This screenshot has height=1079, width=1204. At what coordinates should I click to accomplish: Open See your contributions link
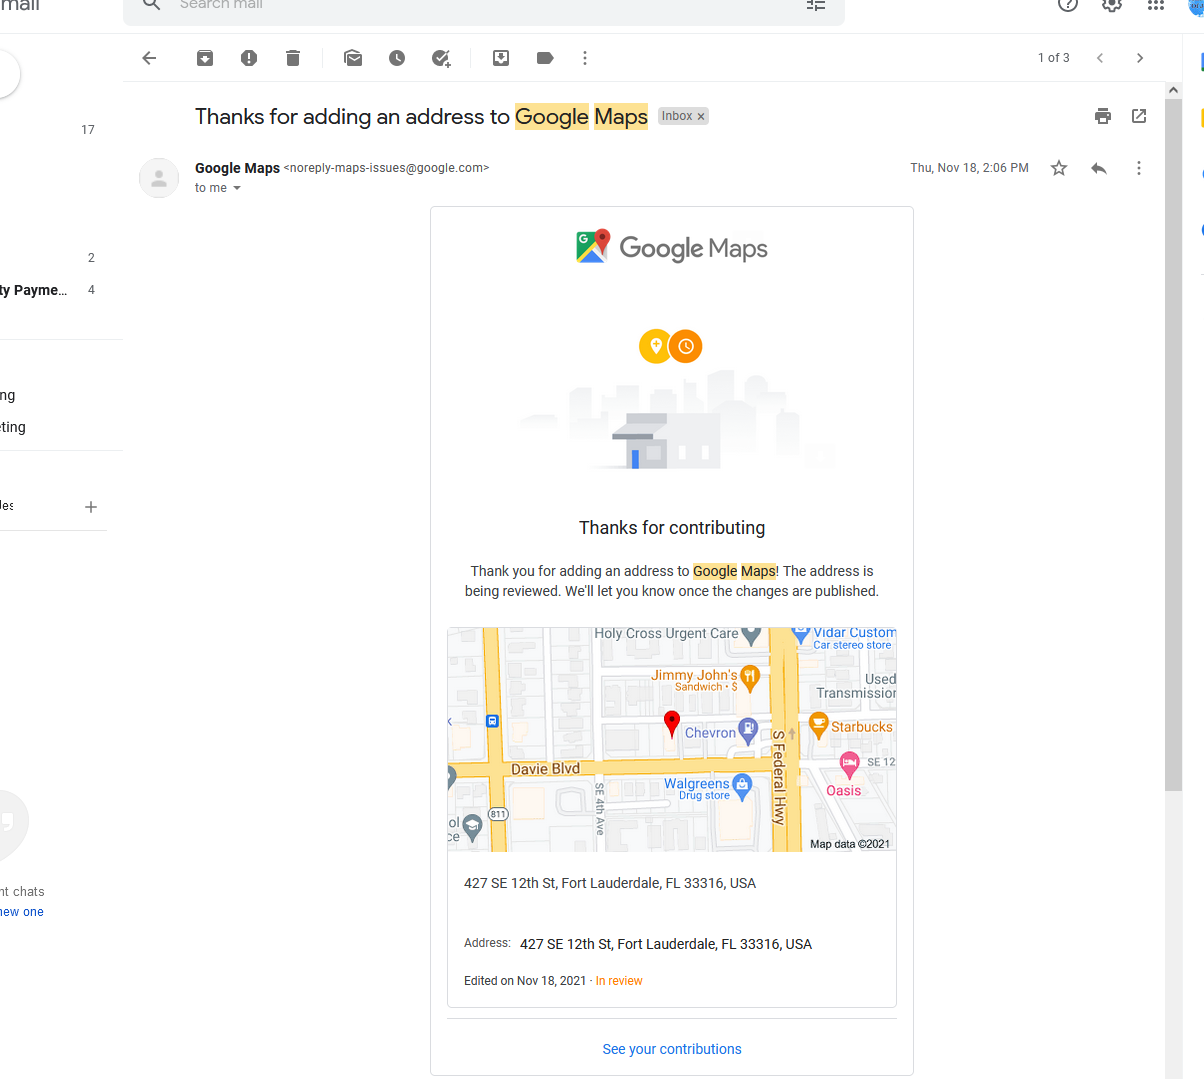click(x=672, y=1049)
